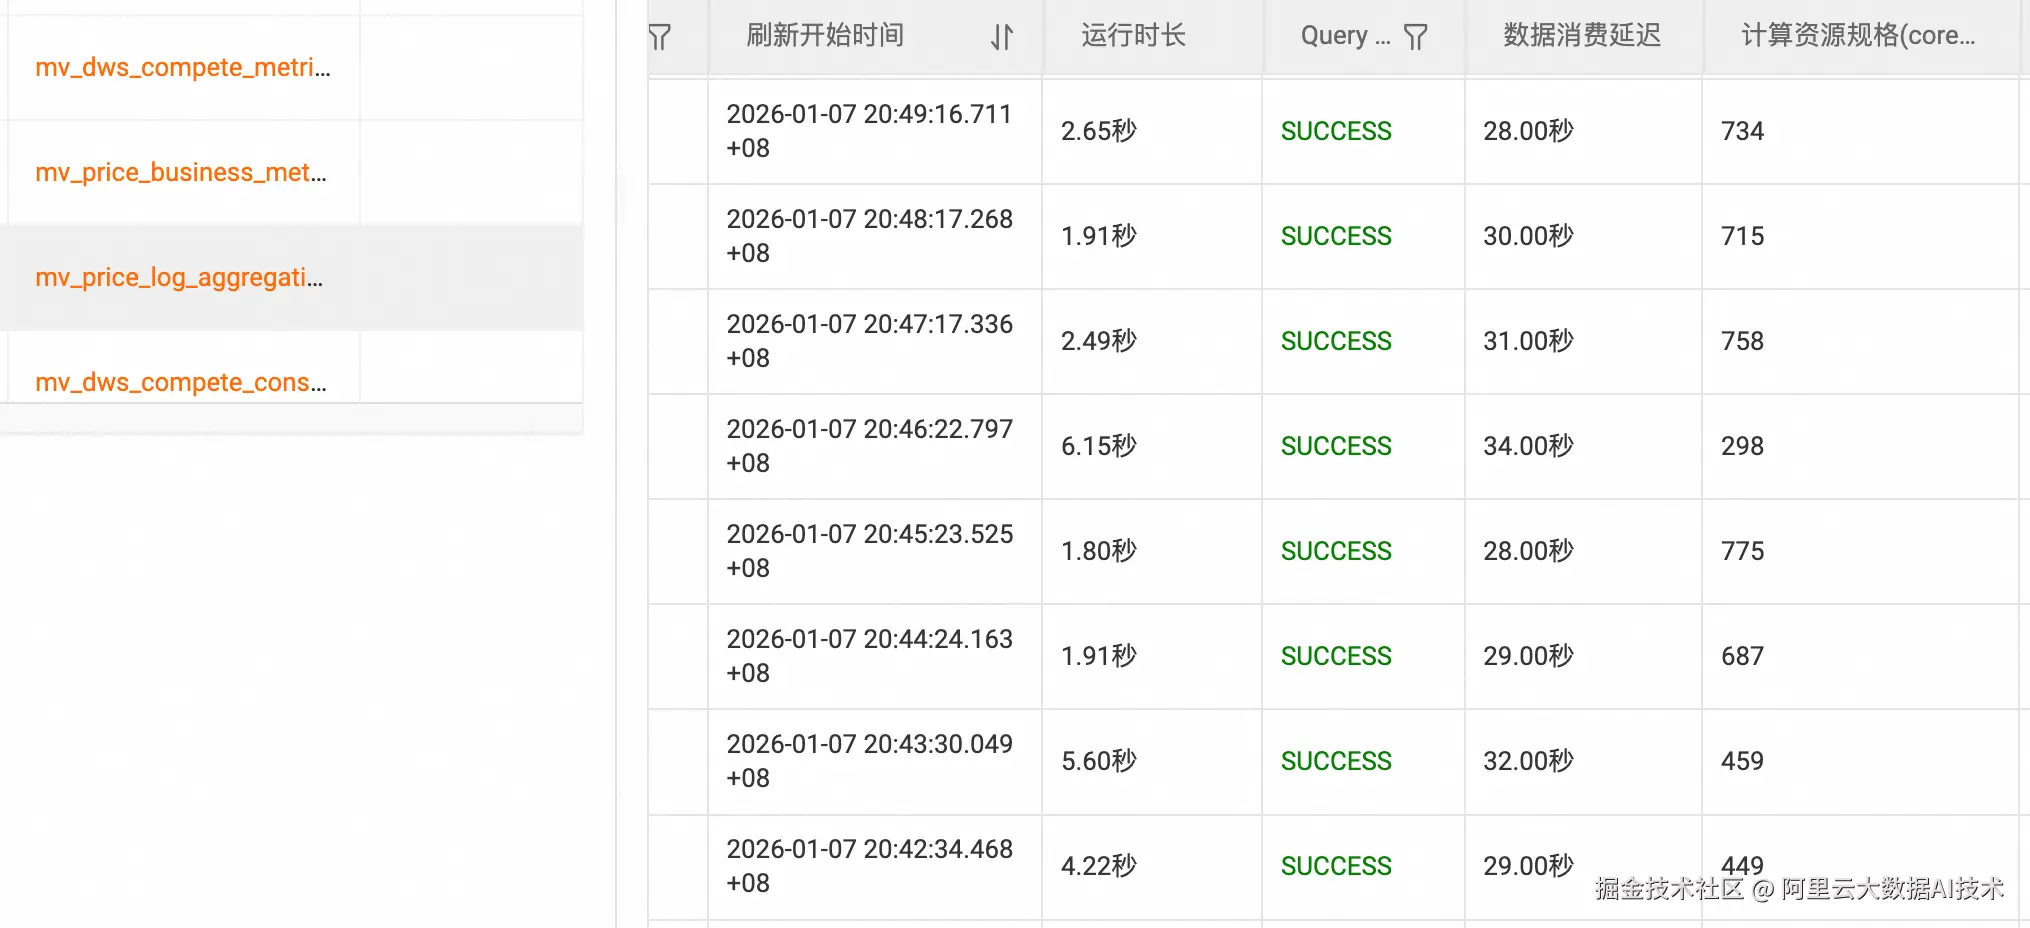Viewport: 2030px width, 928px height.
Task: Select the mv_price_log_aggregati... entry
Action: [179, 278]
